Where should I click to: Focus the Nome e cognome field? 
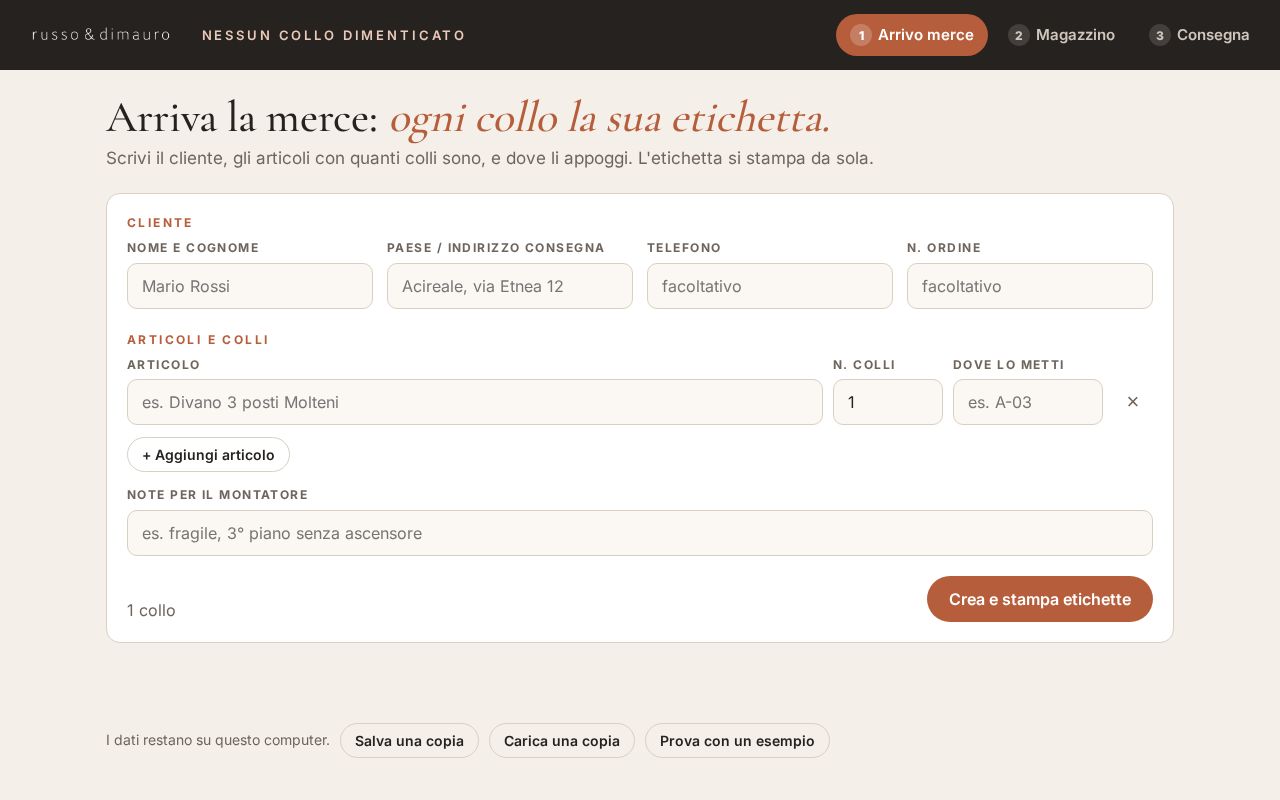250,286
